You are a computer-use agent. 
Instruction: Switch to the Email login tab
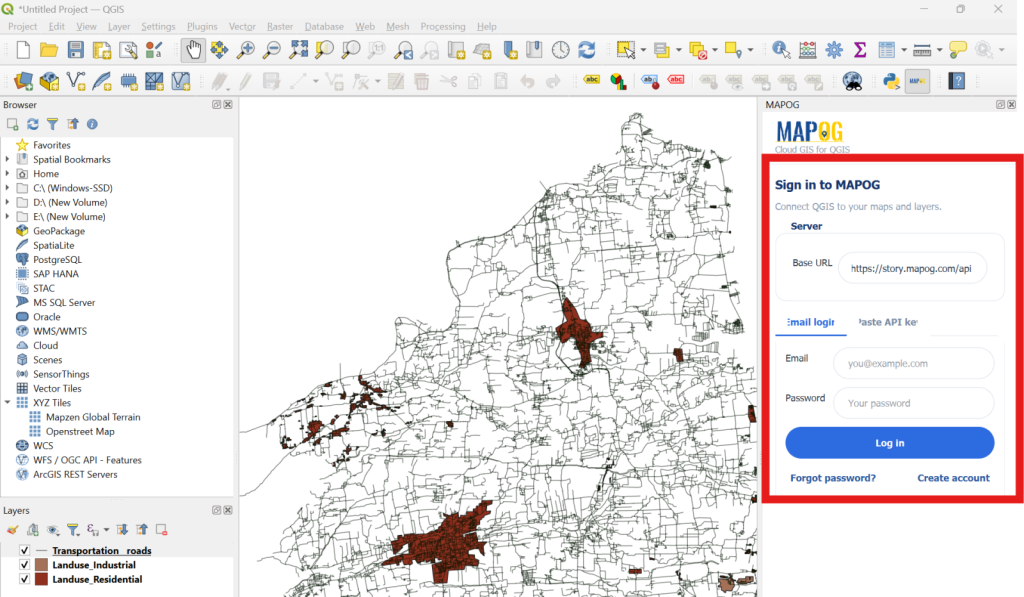[810, 322]
